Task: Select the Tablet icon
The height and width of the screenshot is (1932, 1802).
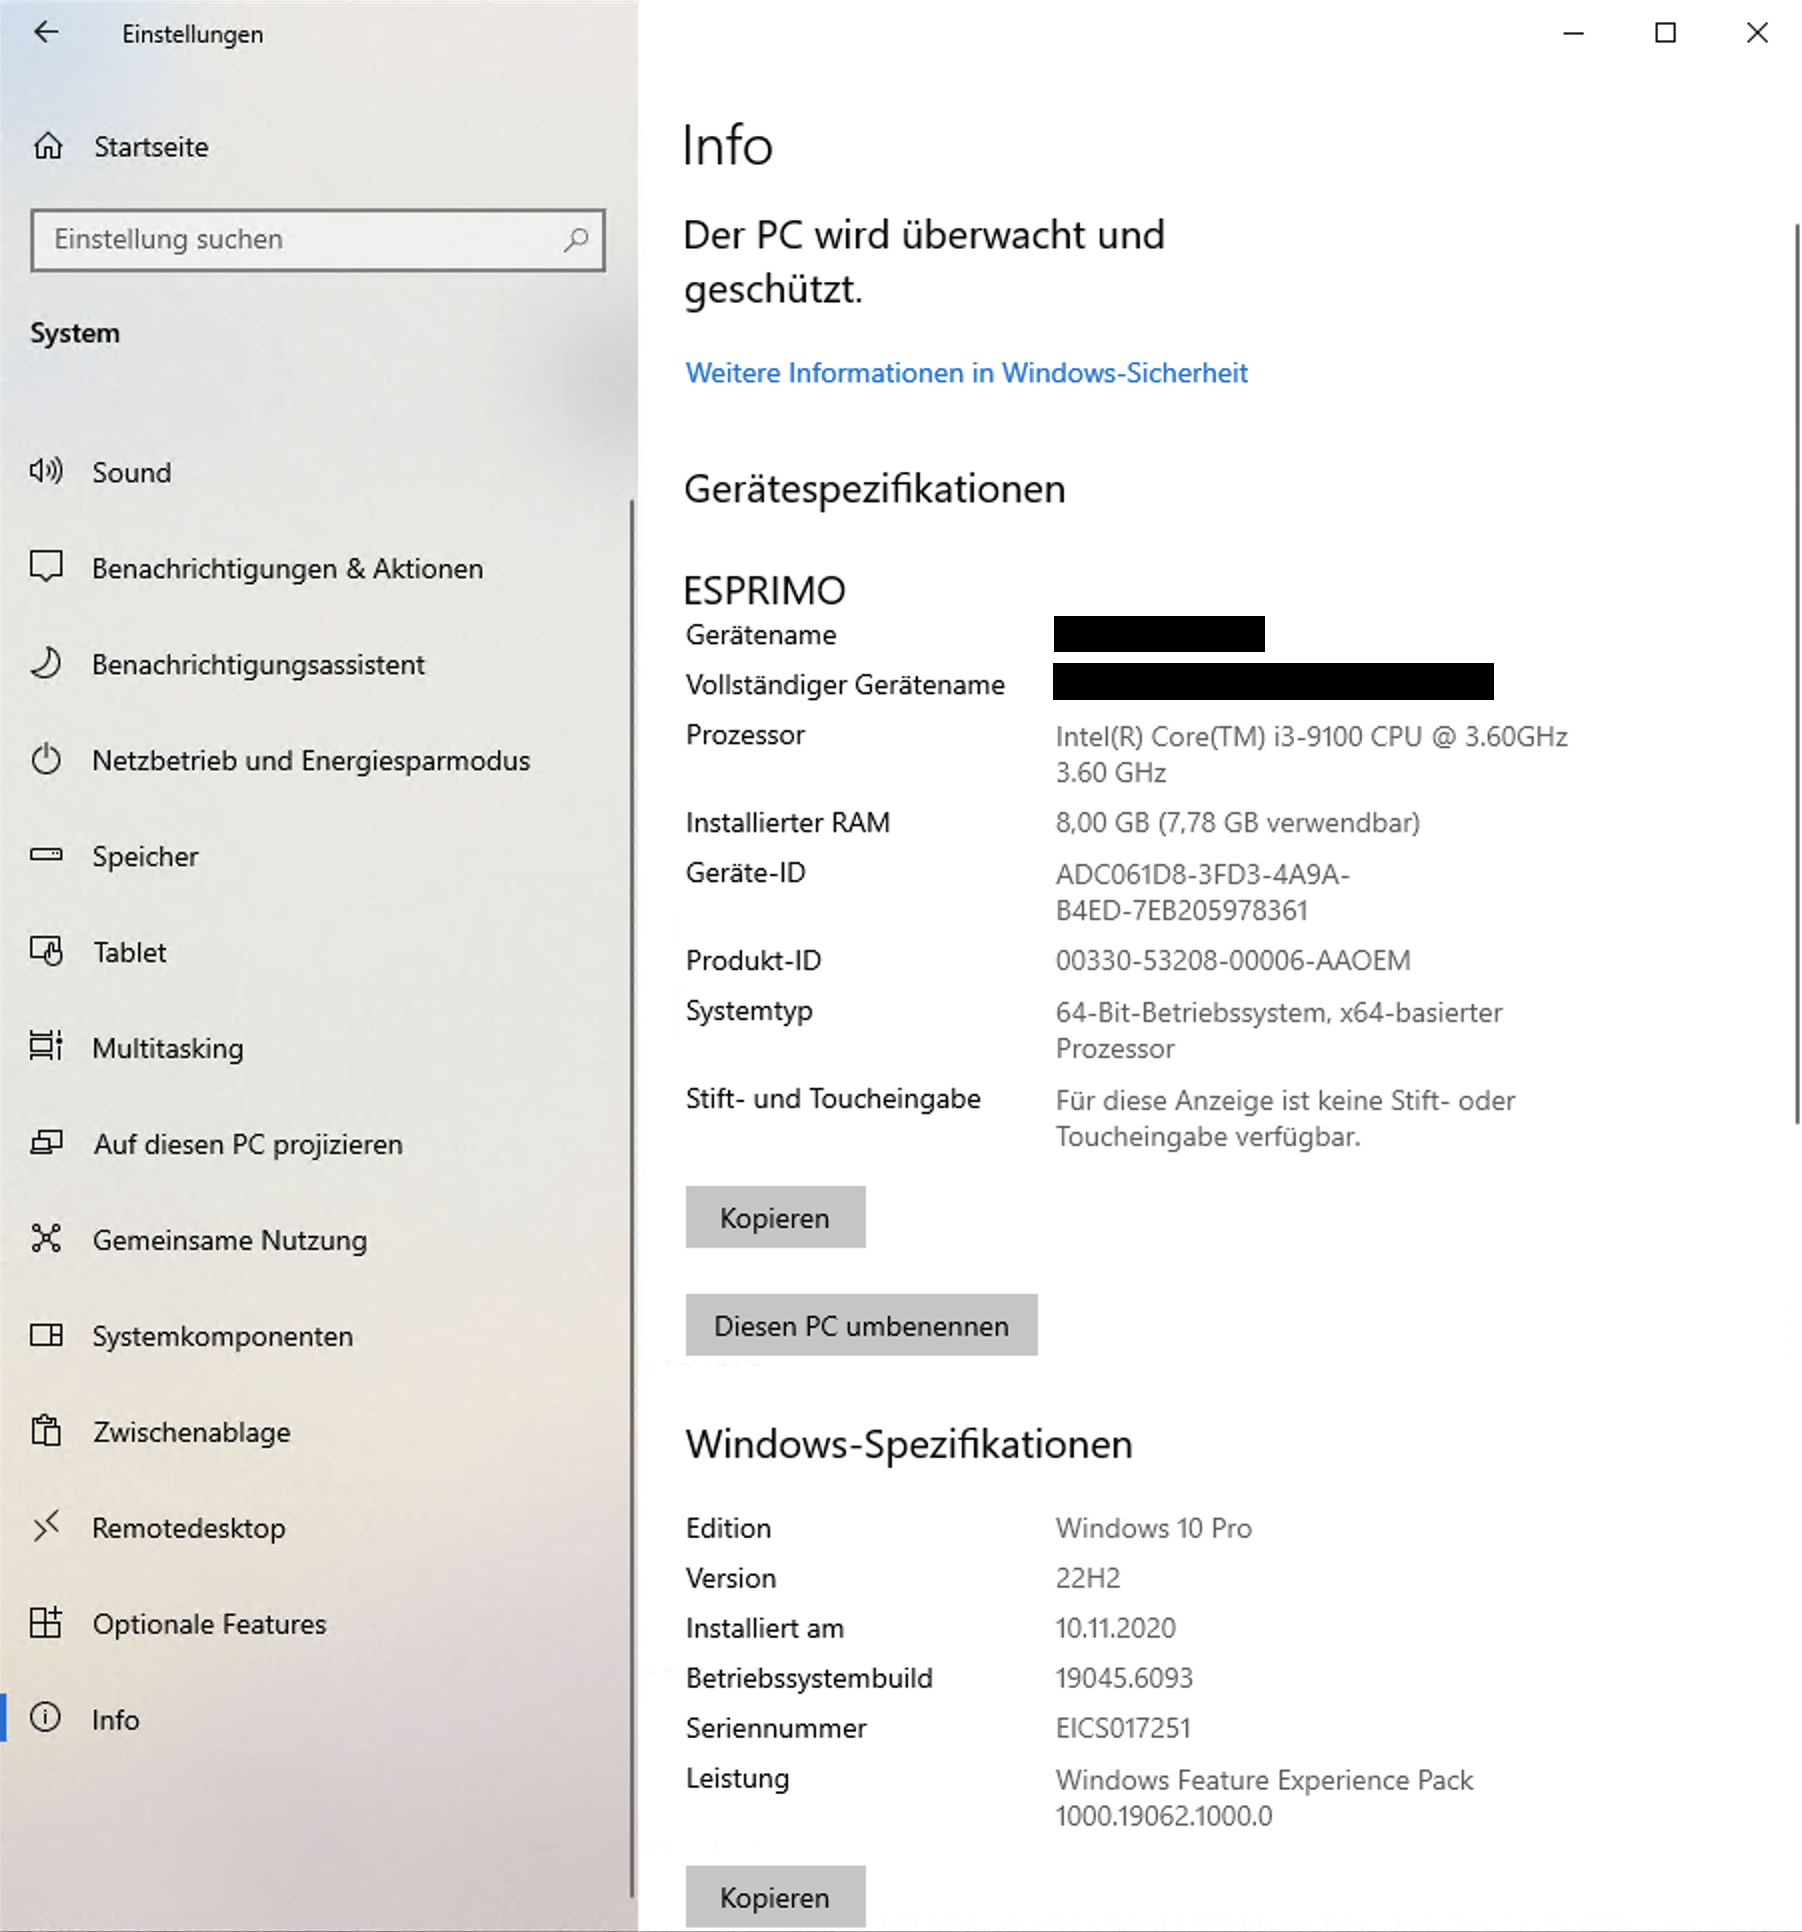Action: [x=46, y=951]
